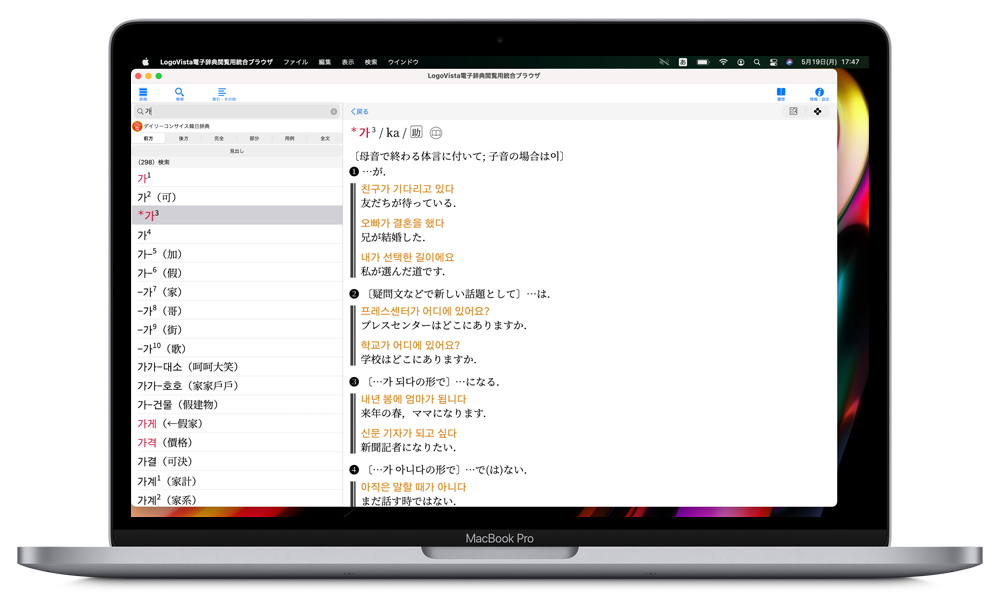1000x600 pixels.
Task: Select the 検索 magnifier toolbar icon
Action: (179, 94)
